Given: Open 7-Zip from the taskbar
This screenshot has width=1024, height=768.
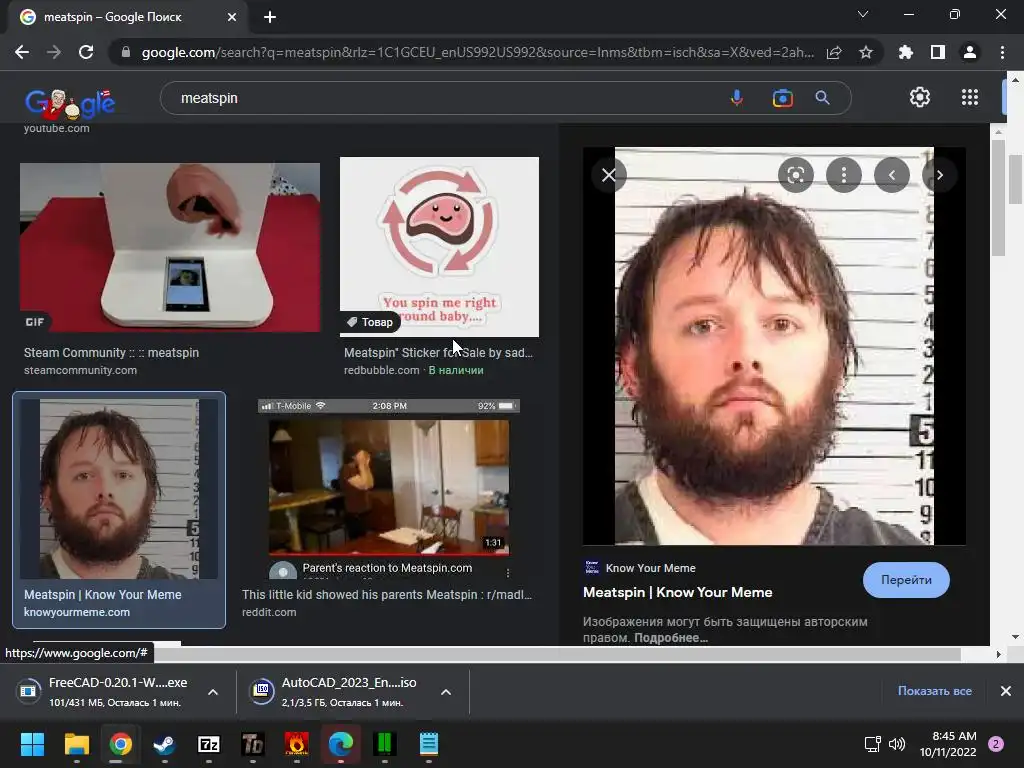Looking at the screenshot, I should click(x=208, y=744).
